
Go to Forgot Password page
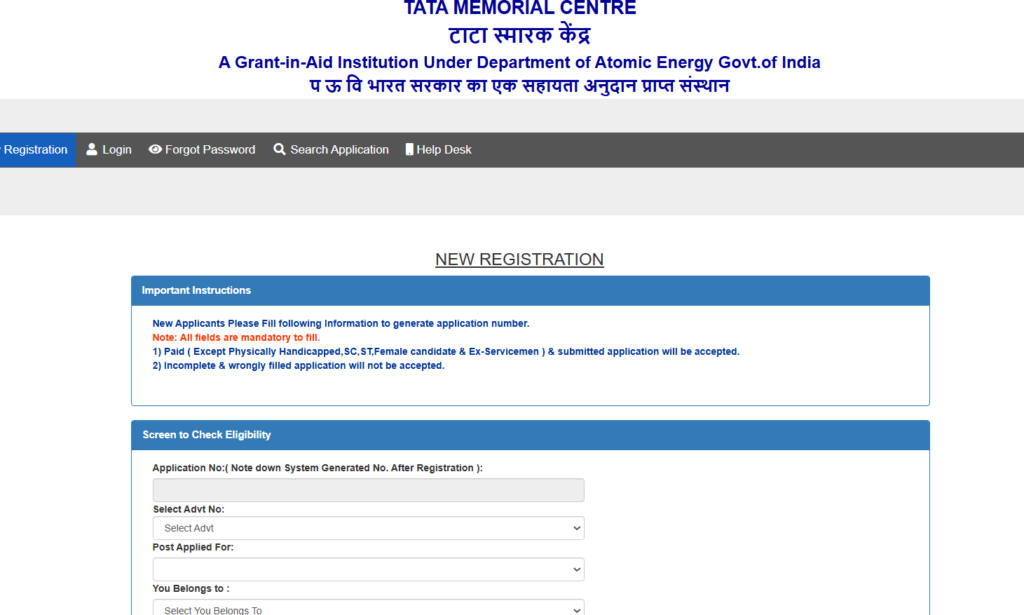202,150
